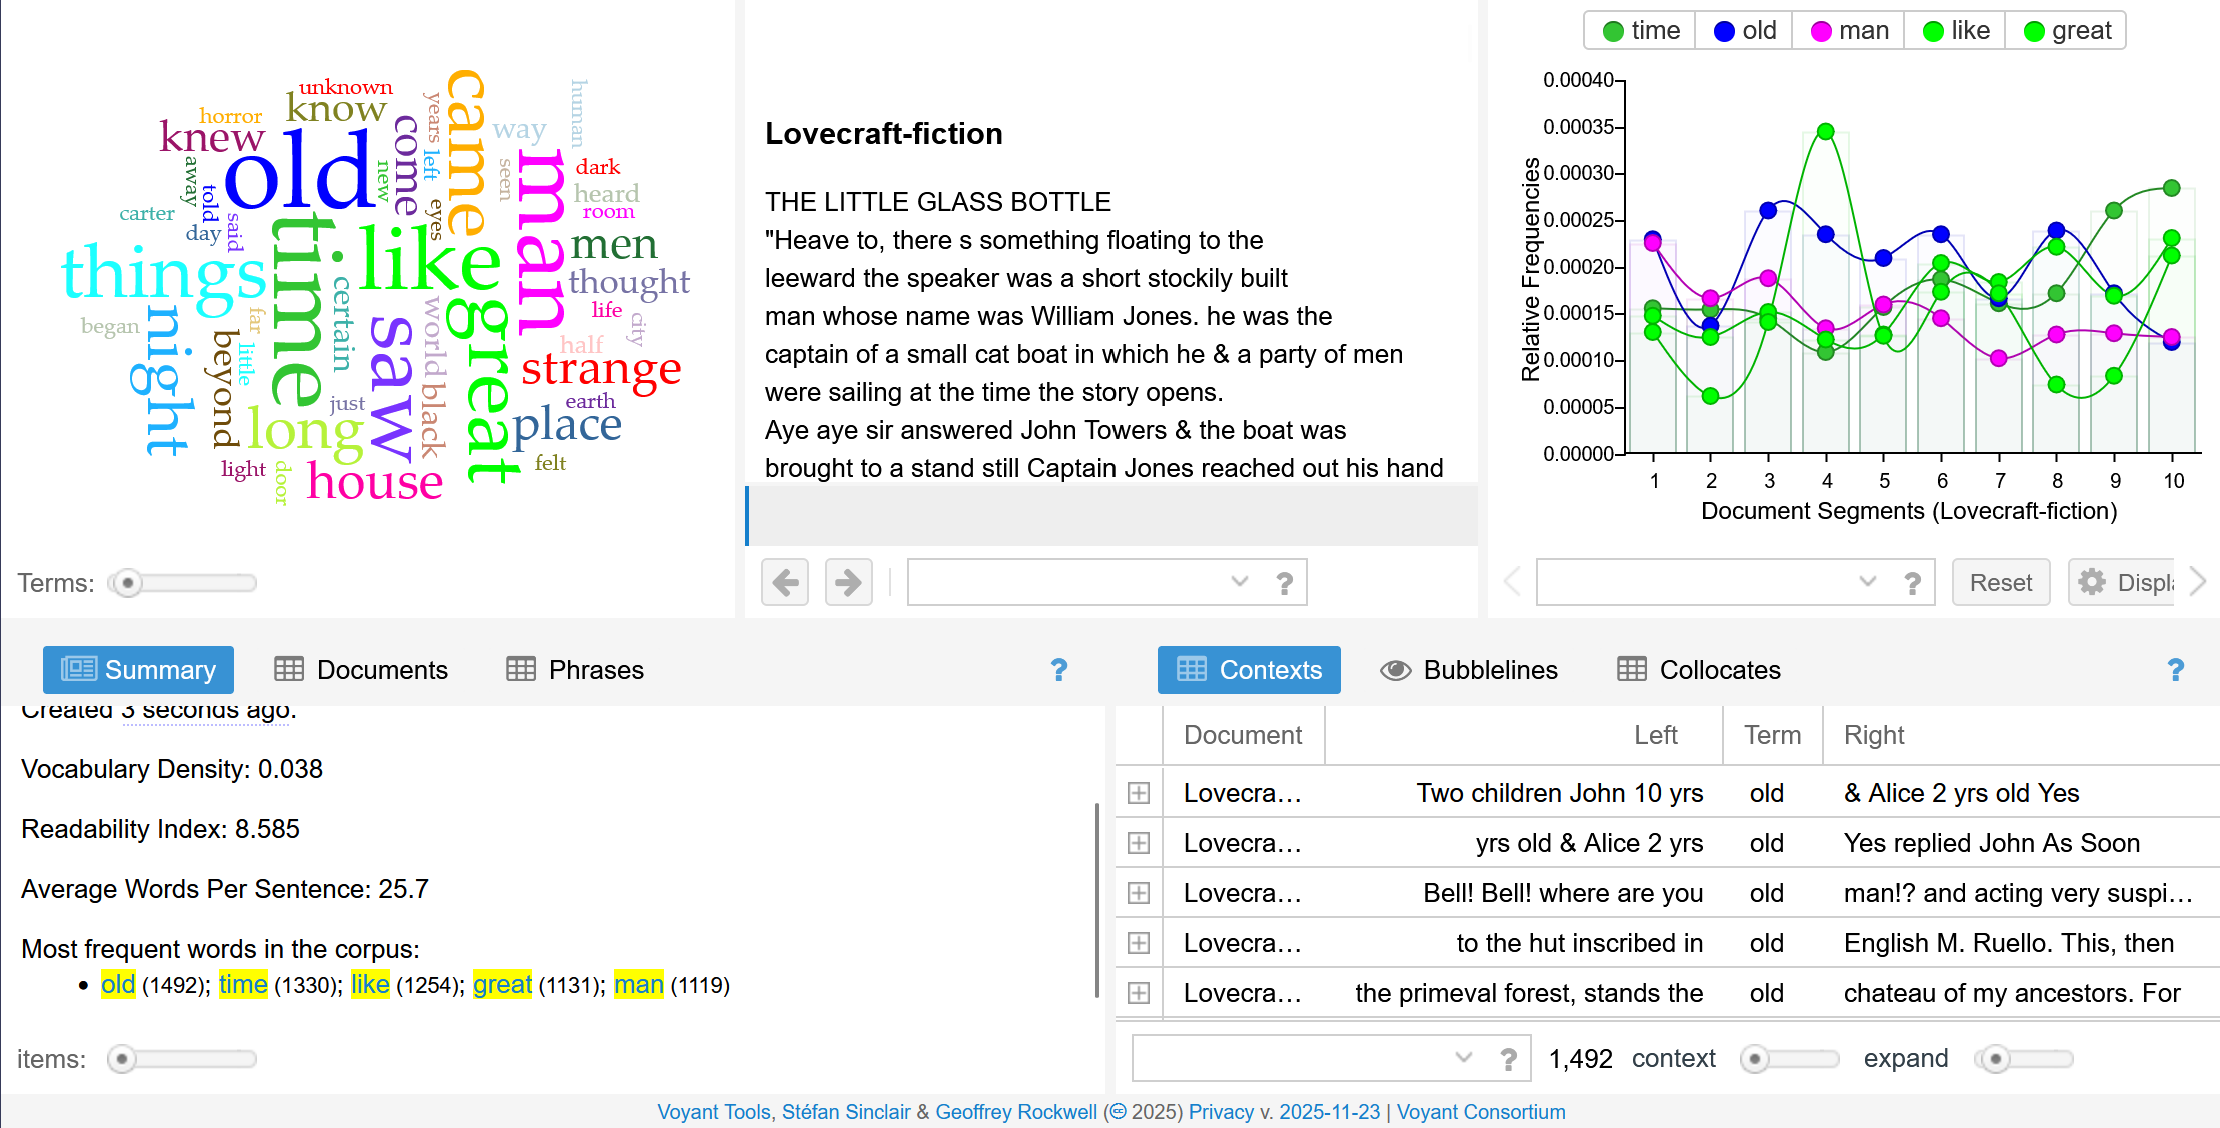The width and height of the screenshot is (2220, 1128).
Task: Open help for the Summary panel
Action: 1059,670
